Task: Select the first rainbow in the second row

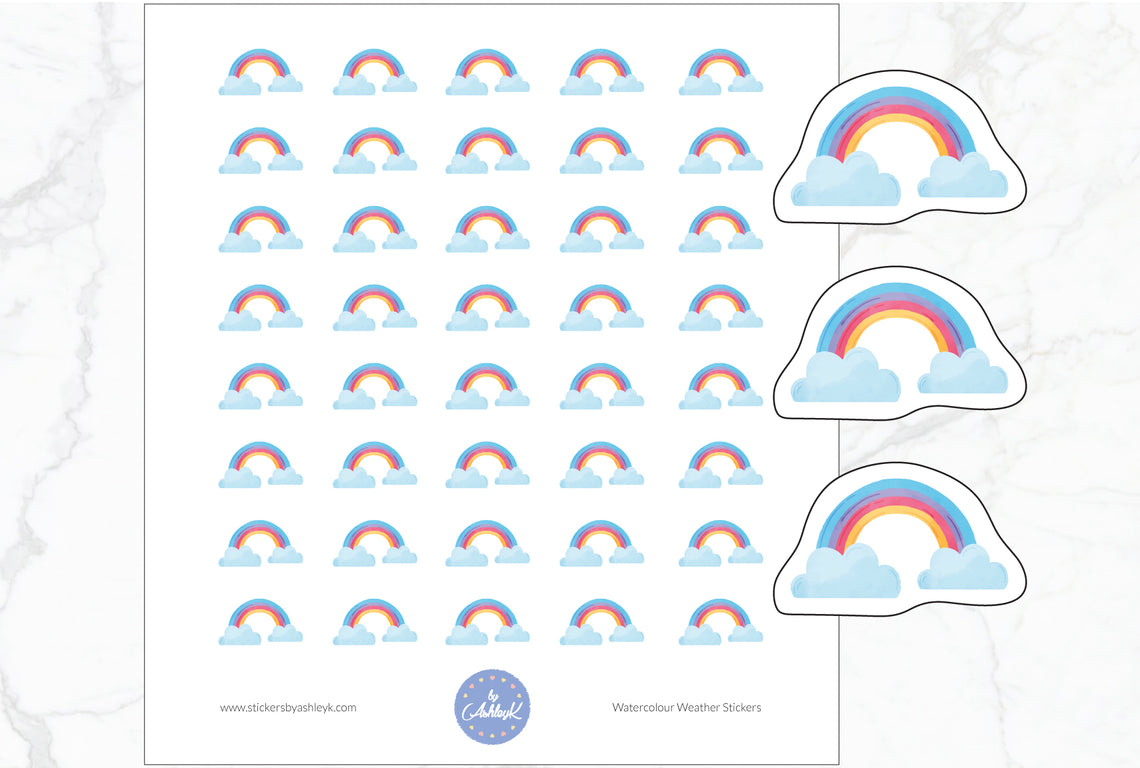Action: pyautogui.click(x=260, y=148)
